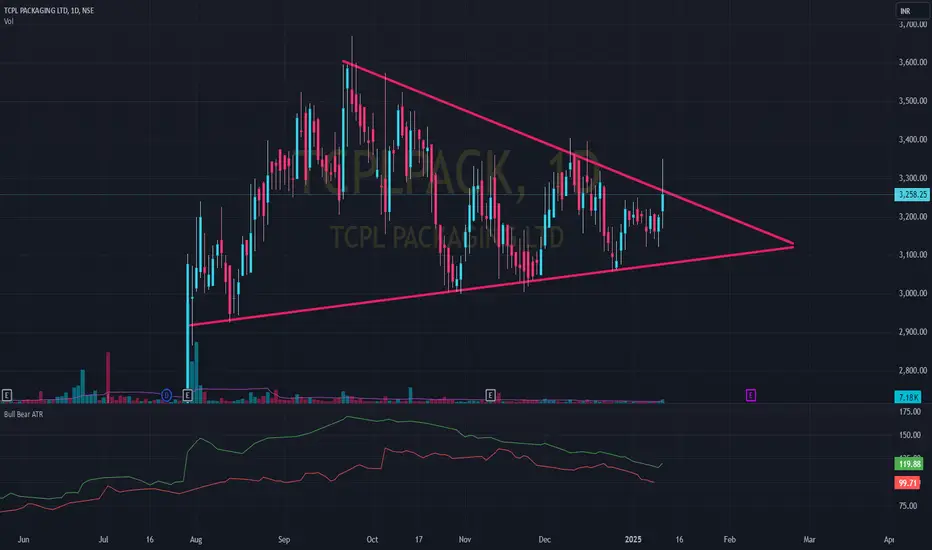
Task: Open the earnings marker E near June
Action: point(7,395)
